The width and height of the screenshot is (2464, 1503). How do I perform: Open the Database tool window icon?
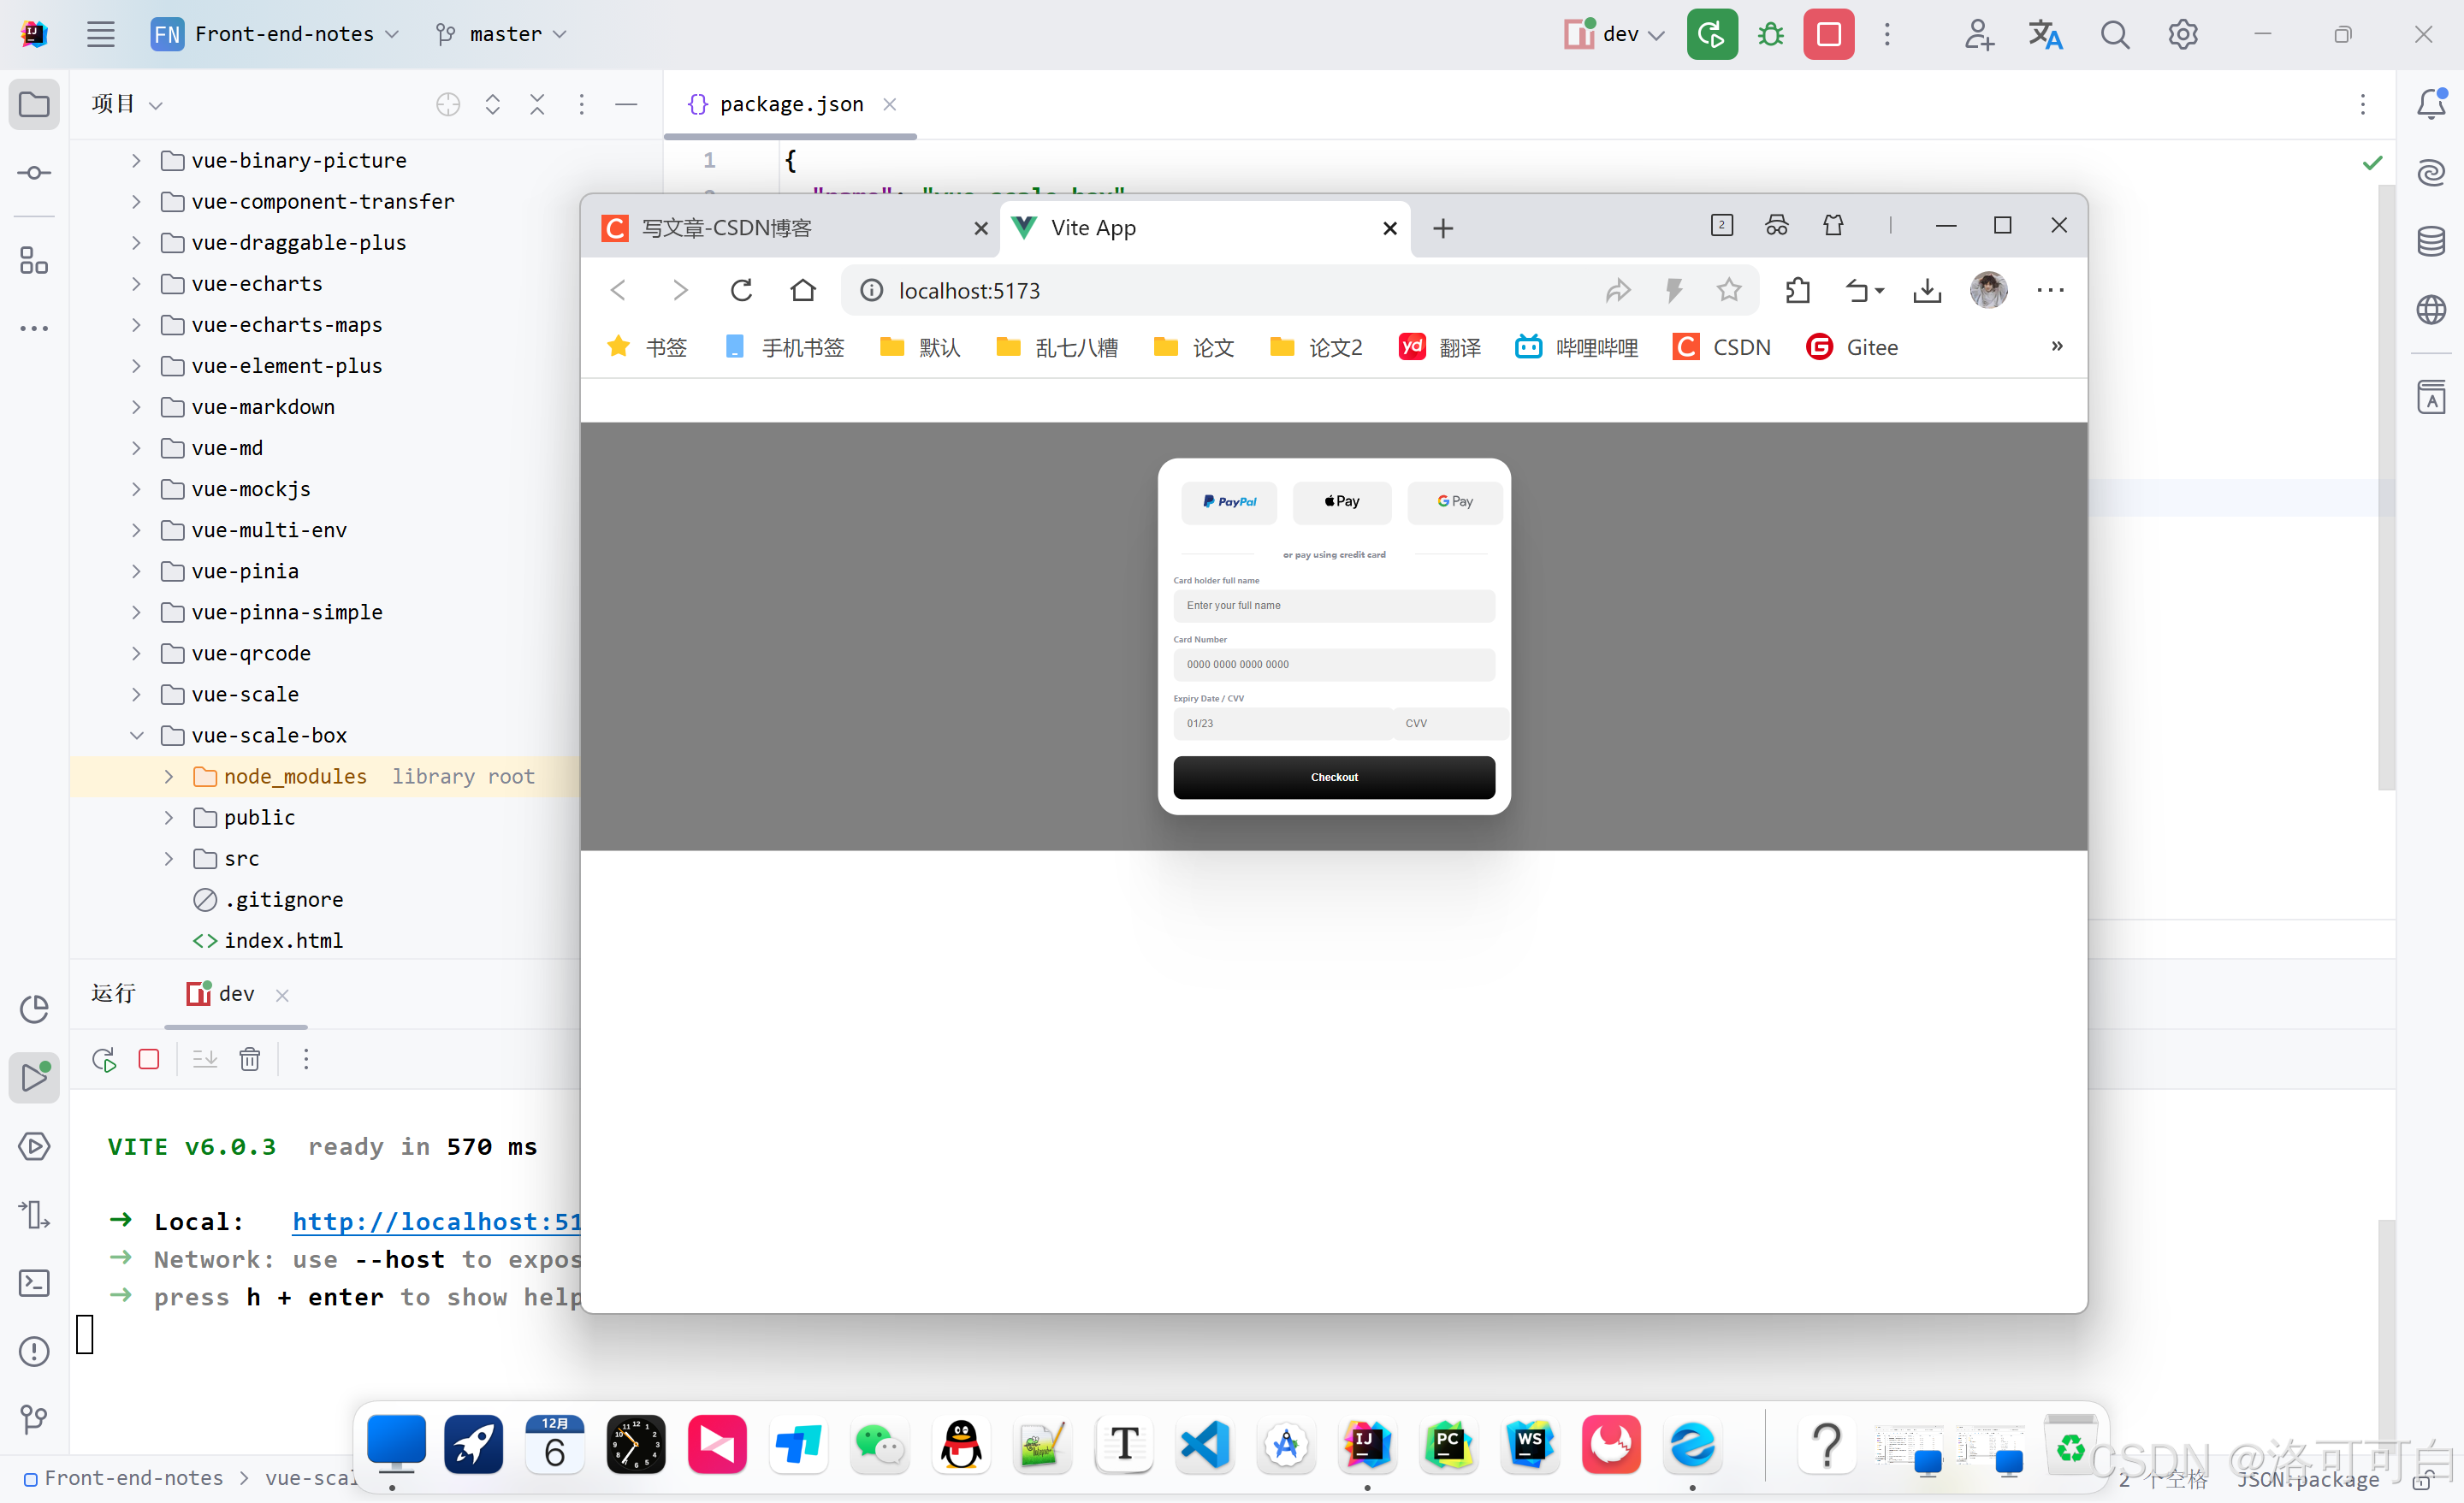(2431, 241)
